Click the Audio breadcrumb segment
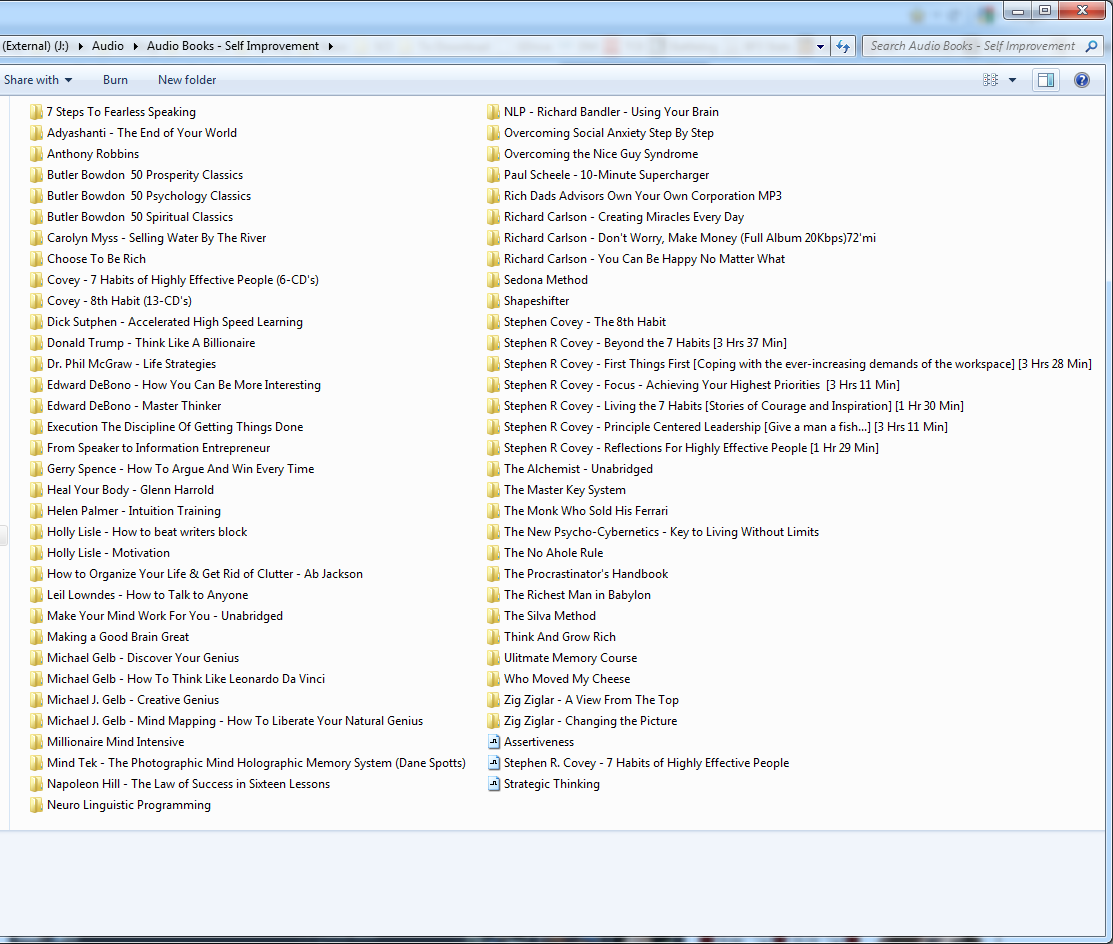1113x944 pixels. pos(108,46)
